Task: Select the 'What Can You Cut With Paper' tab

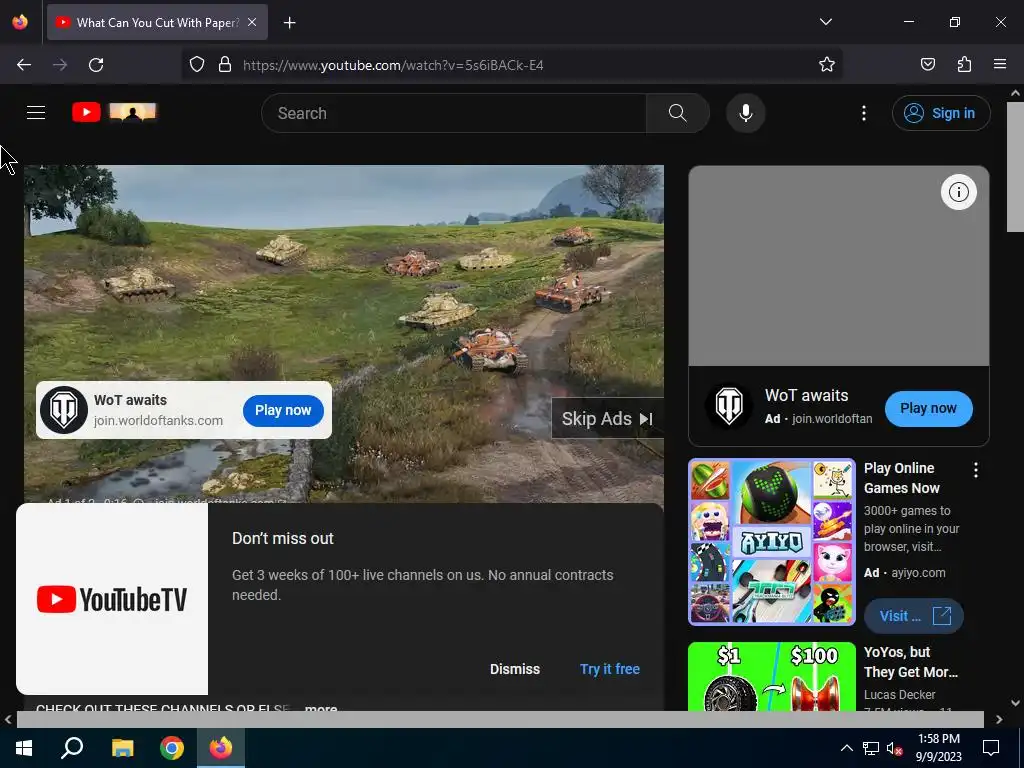Action: [157, 22]
